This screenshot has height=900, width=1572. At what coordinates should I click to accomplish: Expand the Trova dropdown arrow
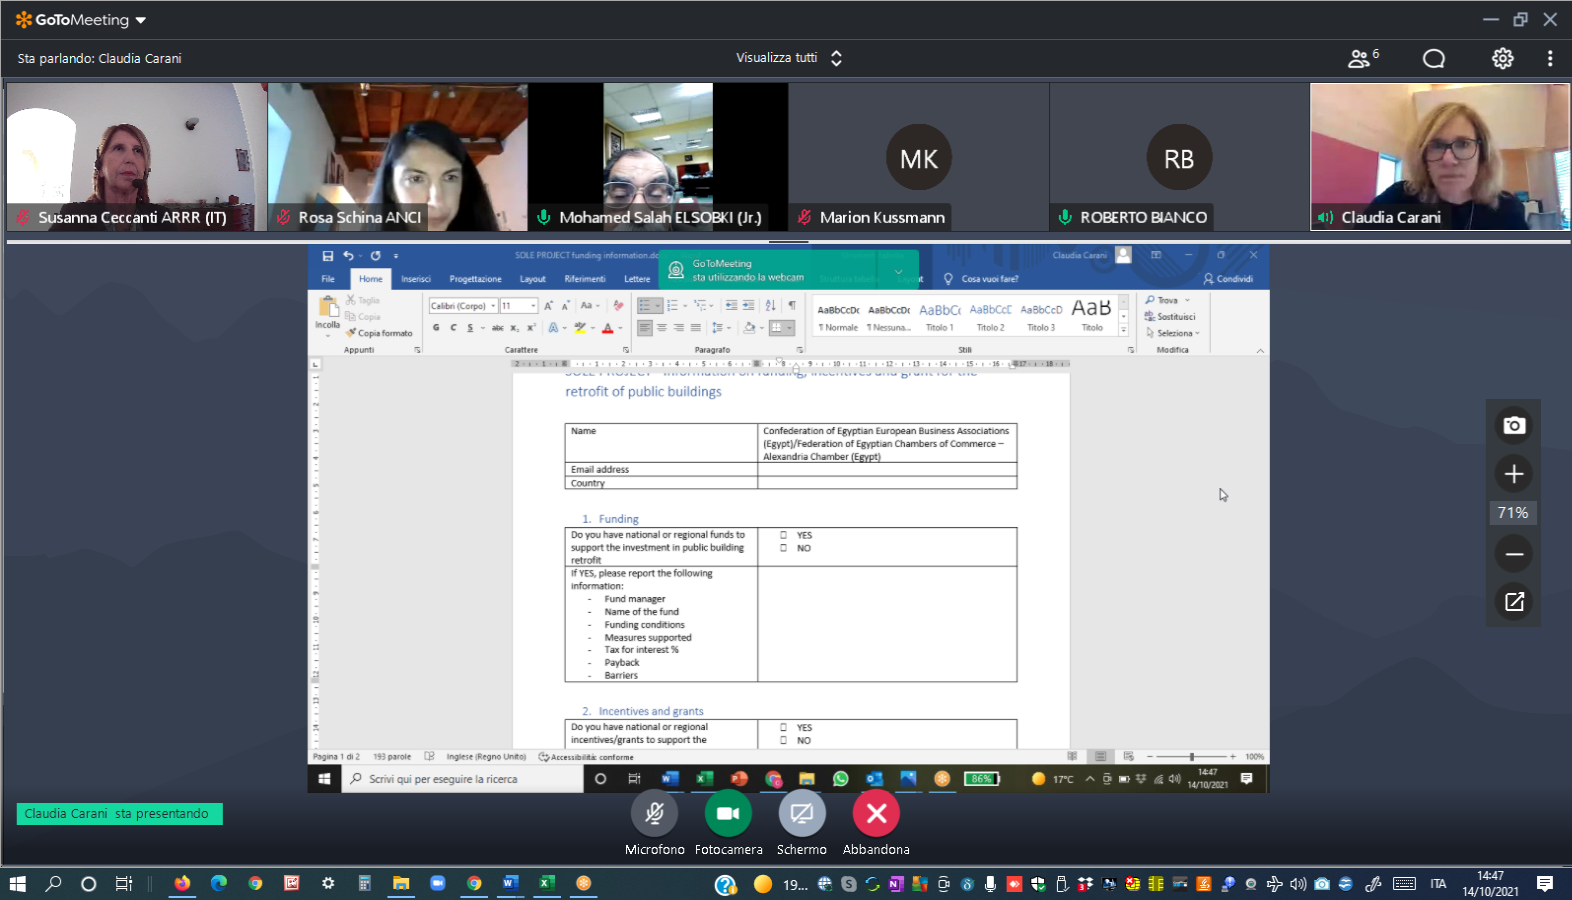(1188, 301)
